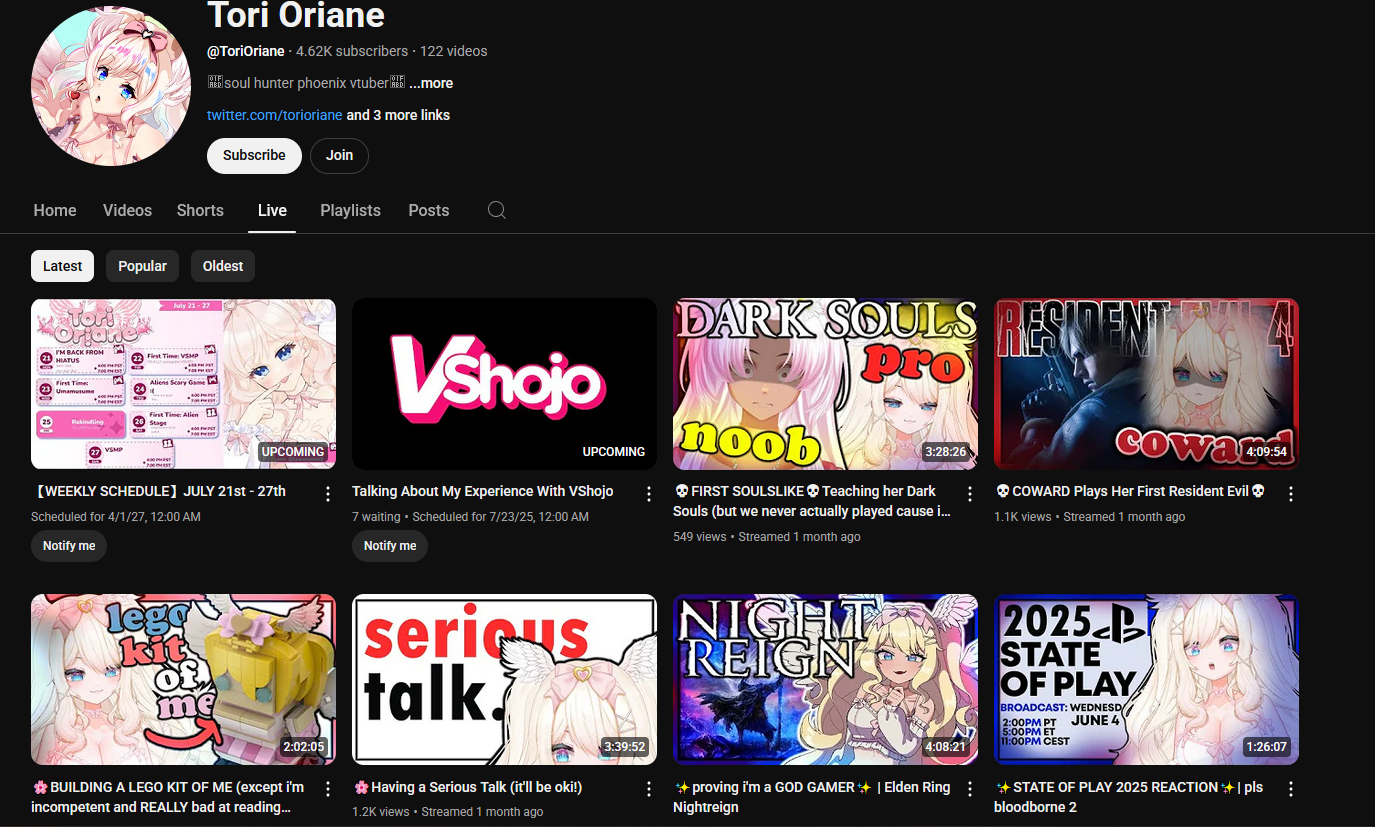Viewport: 1375px width, 827px height.
Task: Click Notify me under WEEKLY SCHEDULE
Action: [69, 546]
